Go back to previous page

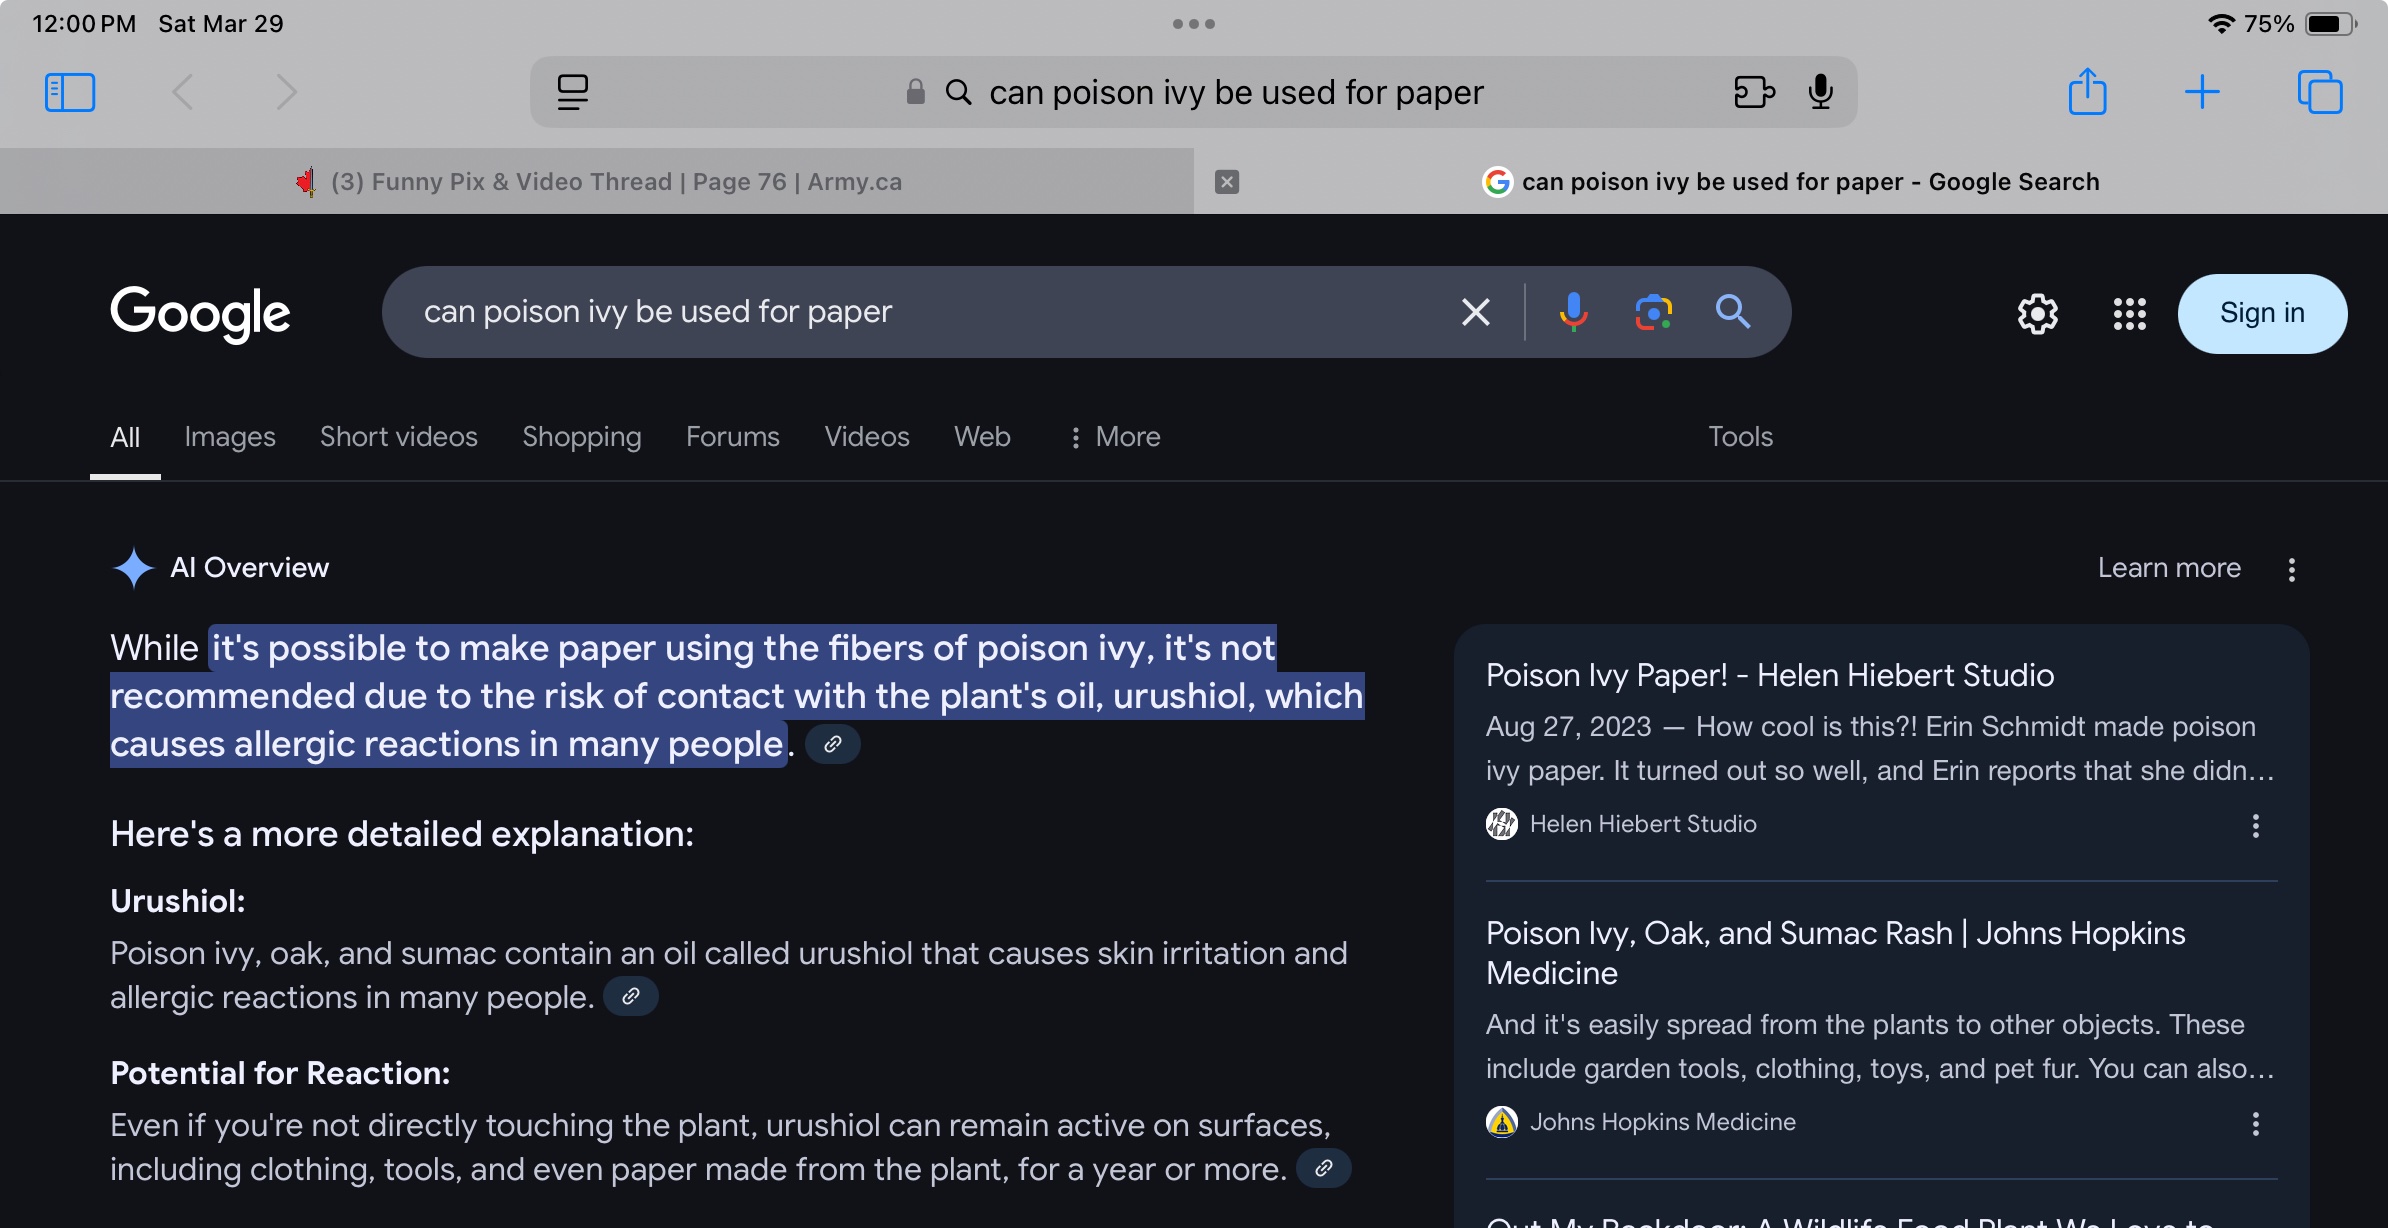point(182,92)
